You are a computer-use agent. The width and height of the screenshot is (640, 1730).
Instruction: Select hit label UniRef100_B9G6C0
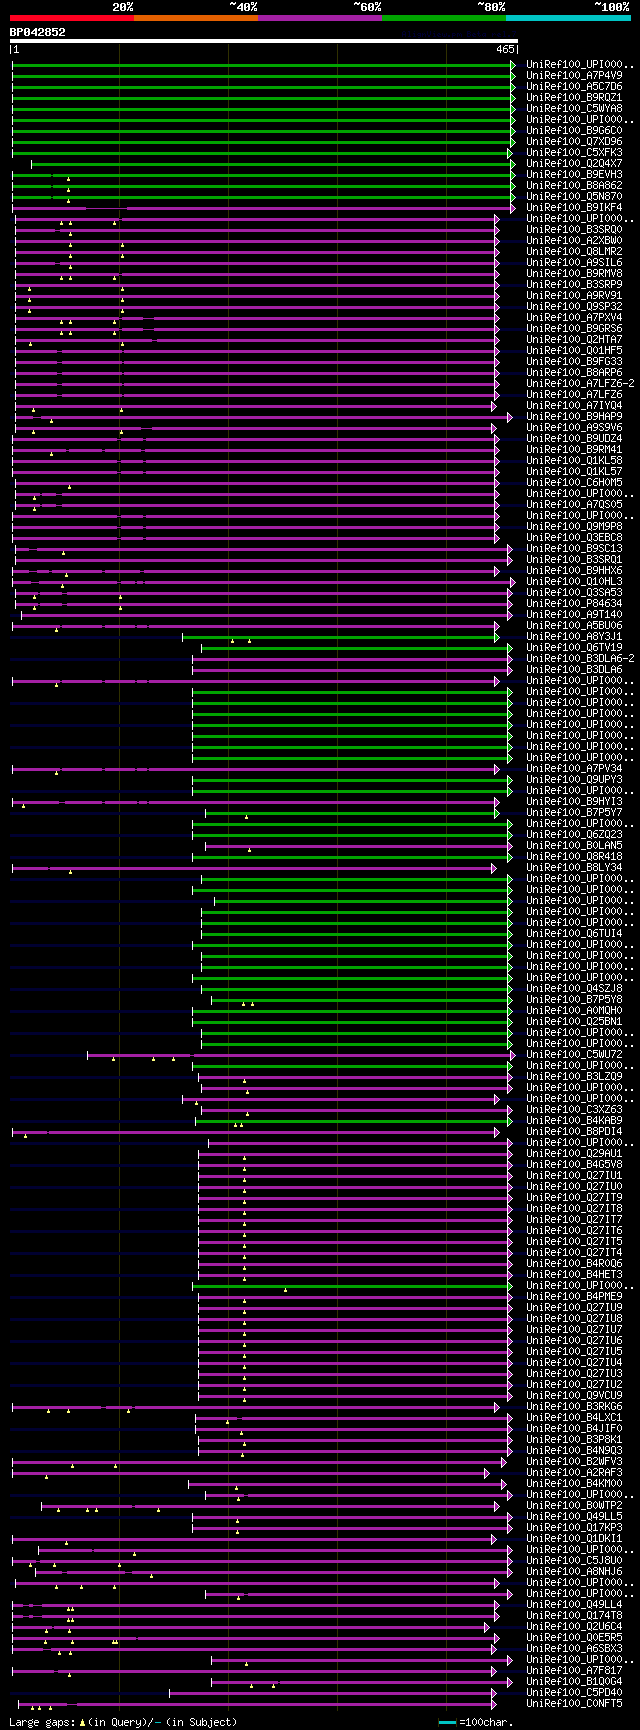(574, 130)
